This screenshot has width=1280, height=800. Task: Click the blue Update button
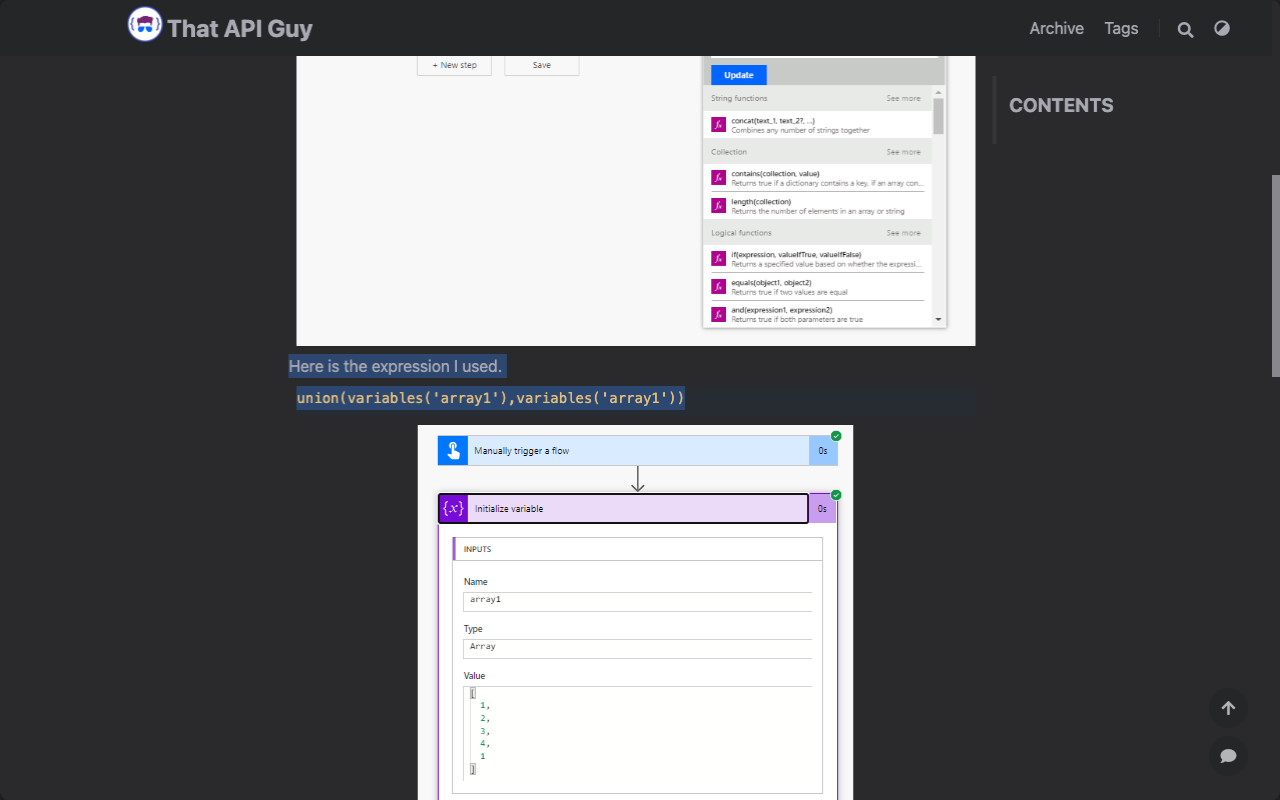click(739, 75)
